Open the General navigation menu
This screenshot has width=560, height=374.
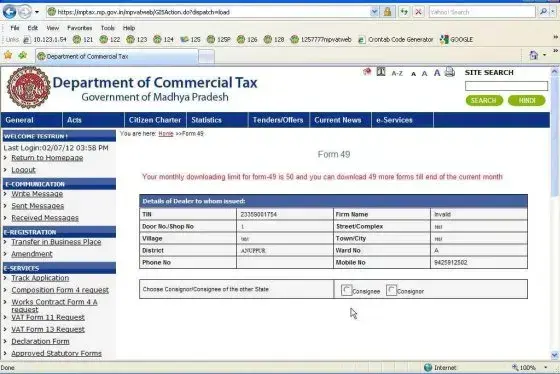pos(31,120)
